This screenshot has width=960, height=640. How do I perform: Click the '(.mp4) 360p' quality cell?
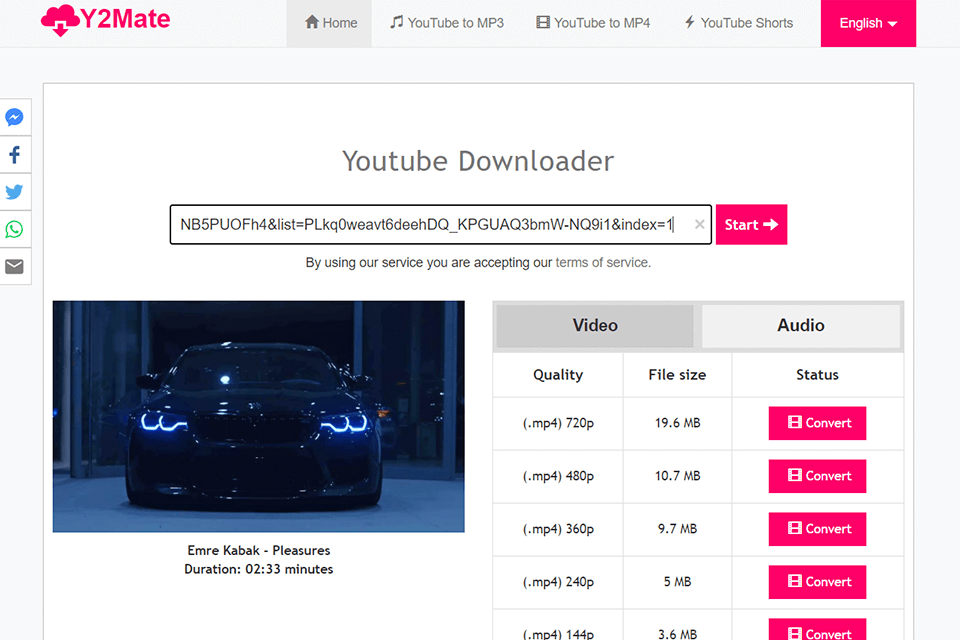(x=558, y=529)
